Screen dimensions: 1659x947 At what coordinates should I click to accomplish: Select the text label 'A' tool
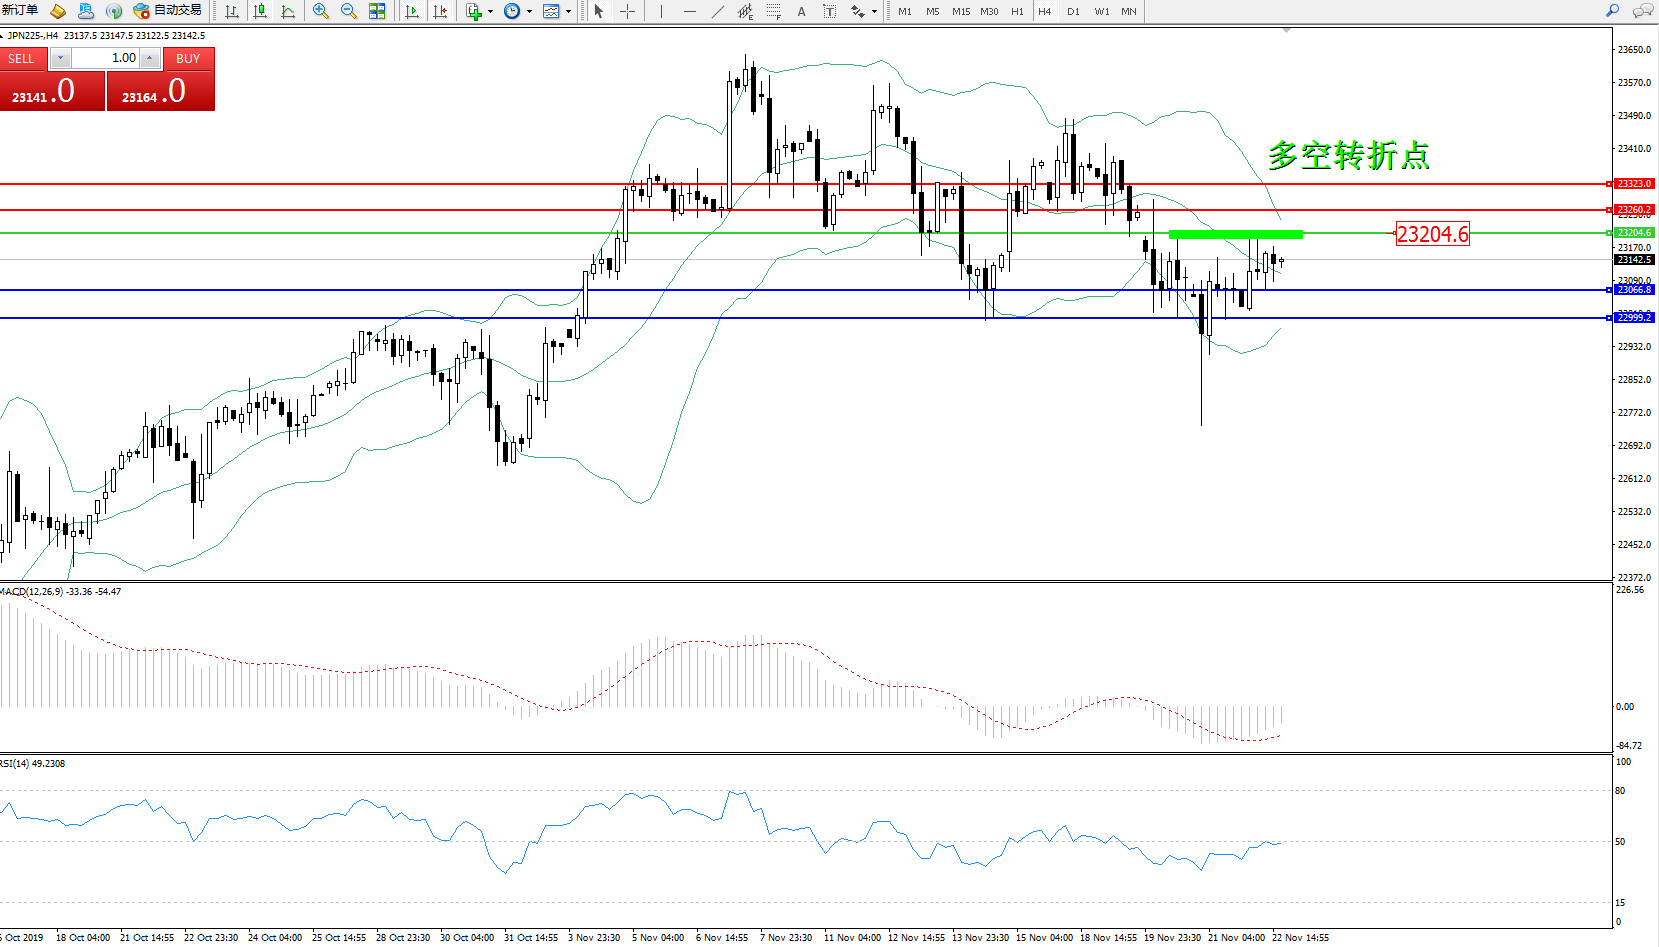[x=801, y=11]
